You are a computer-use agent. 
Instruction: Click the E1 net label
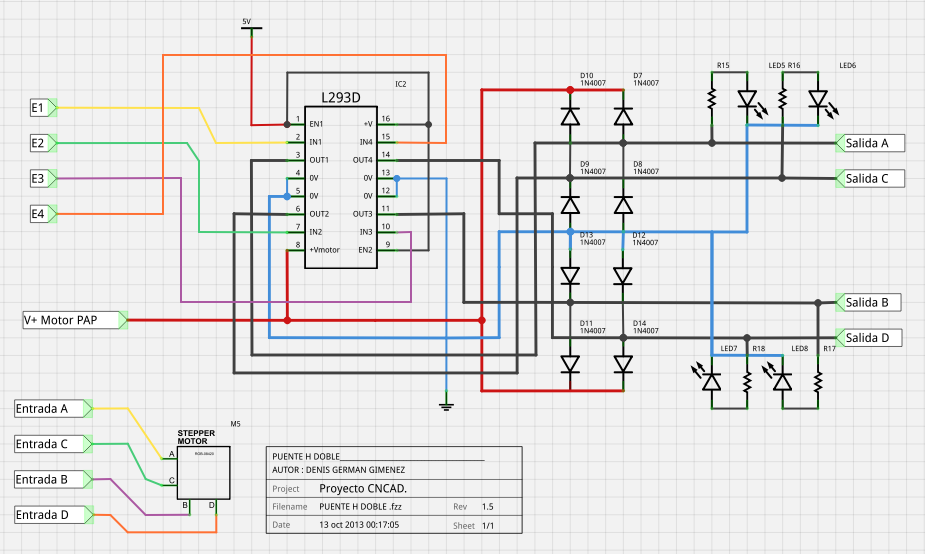(43, 107)
